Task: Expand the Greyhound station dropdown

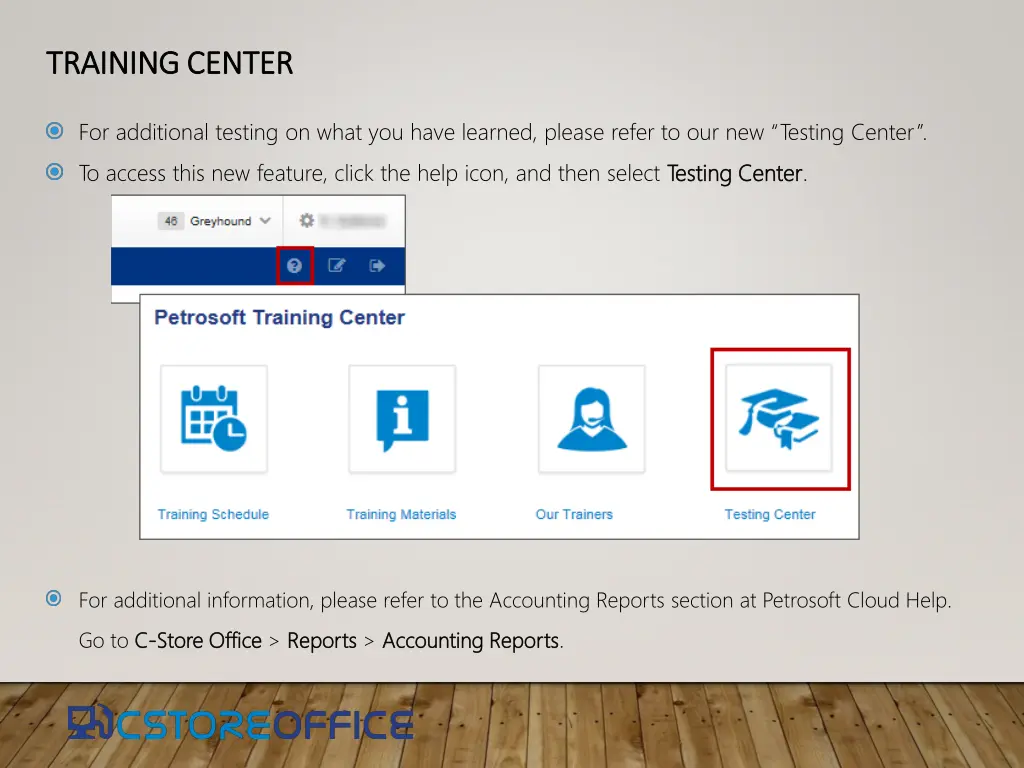Action: click(x=230, y=221)
